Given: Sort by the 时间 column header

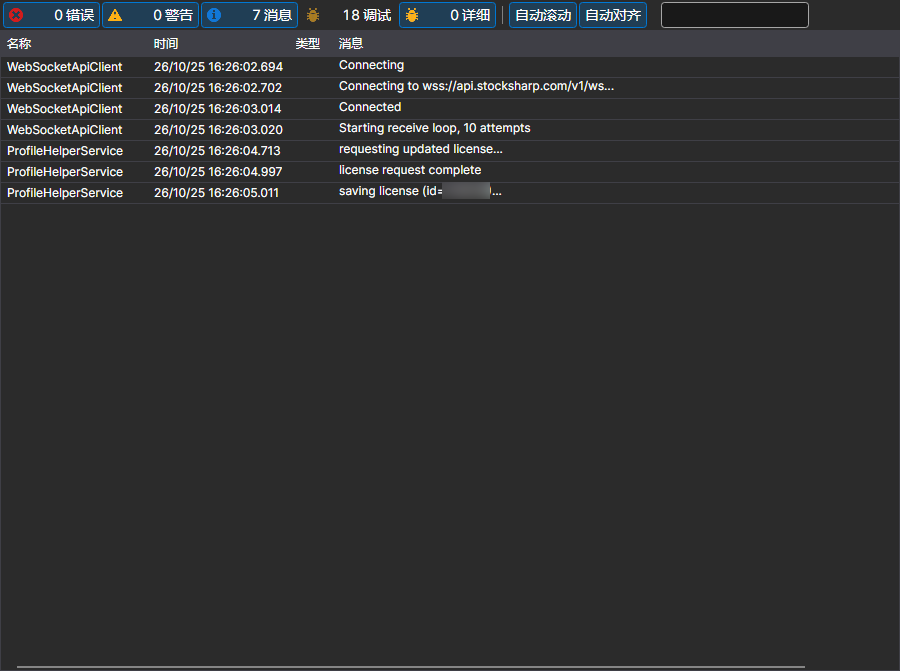Looking at the screenshot, I should 166,44.
